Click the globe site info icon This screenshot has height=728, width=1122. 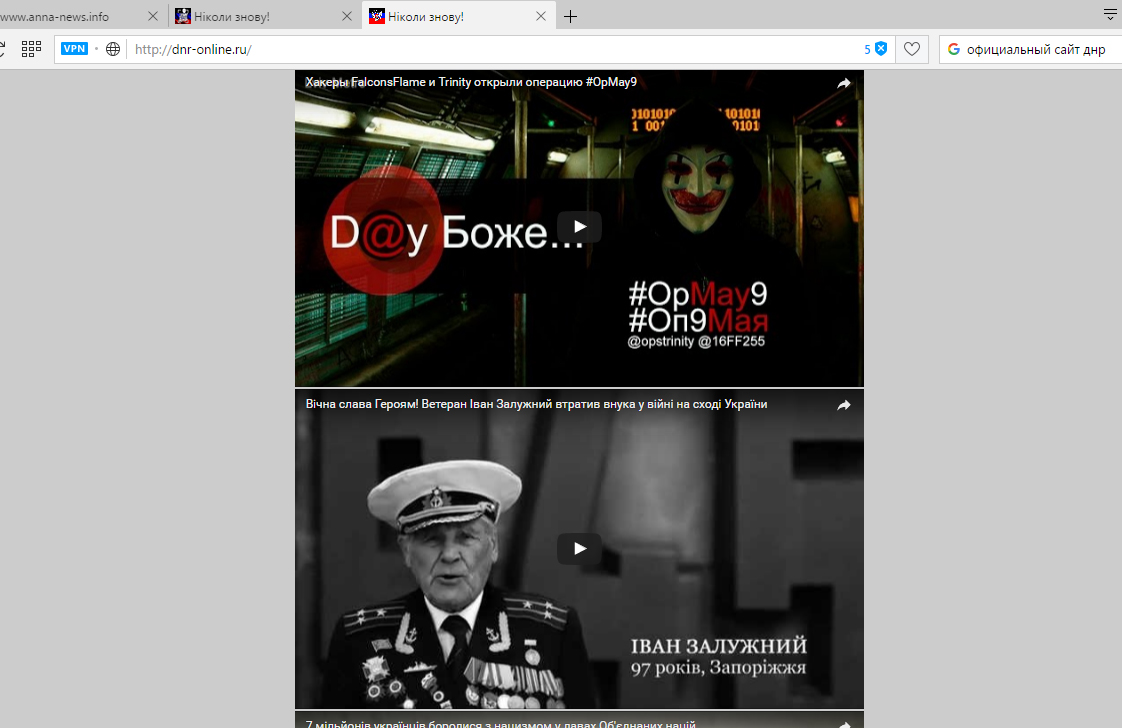tap(113, 49)
